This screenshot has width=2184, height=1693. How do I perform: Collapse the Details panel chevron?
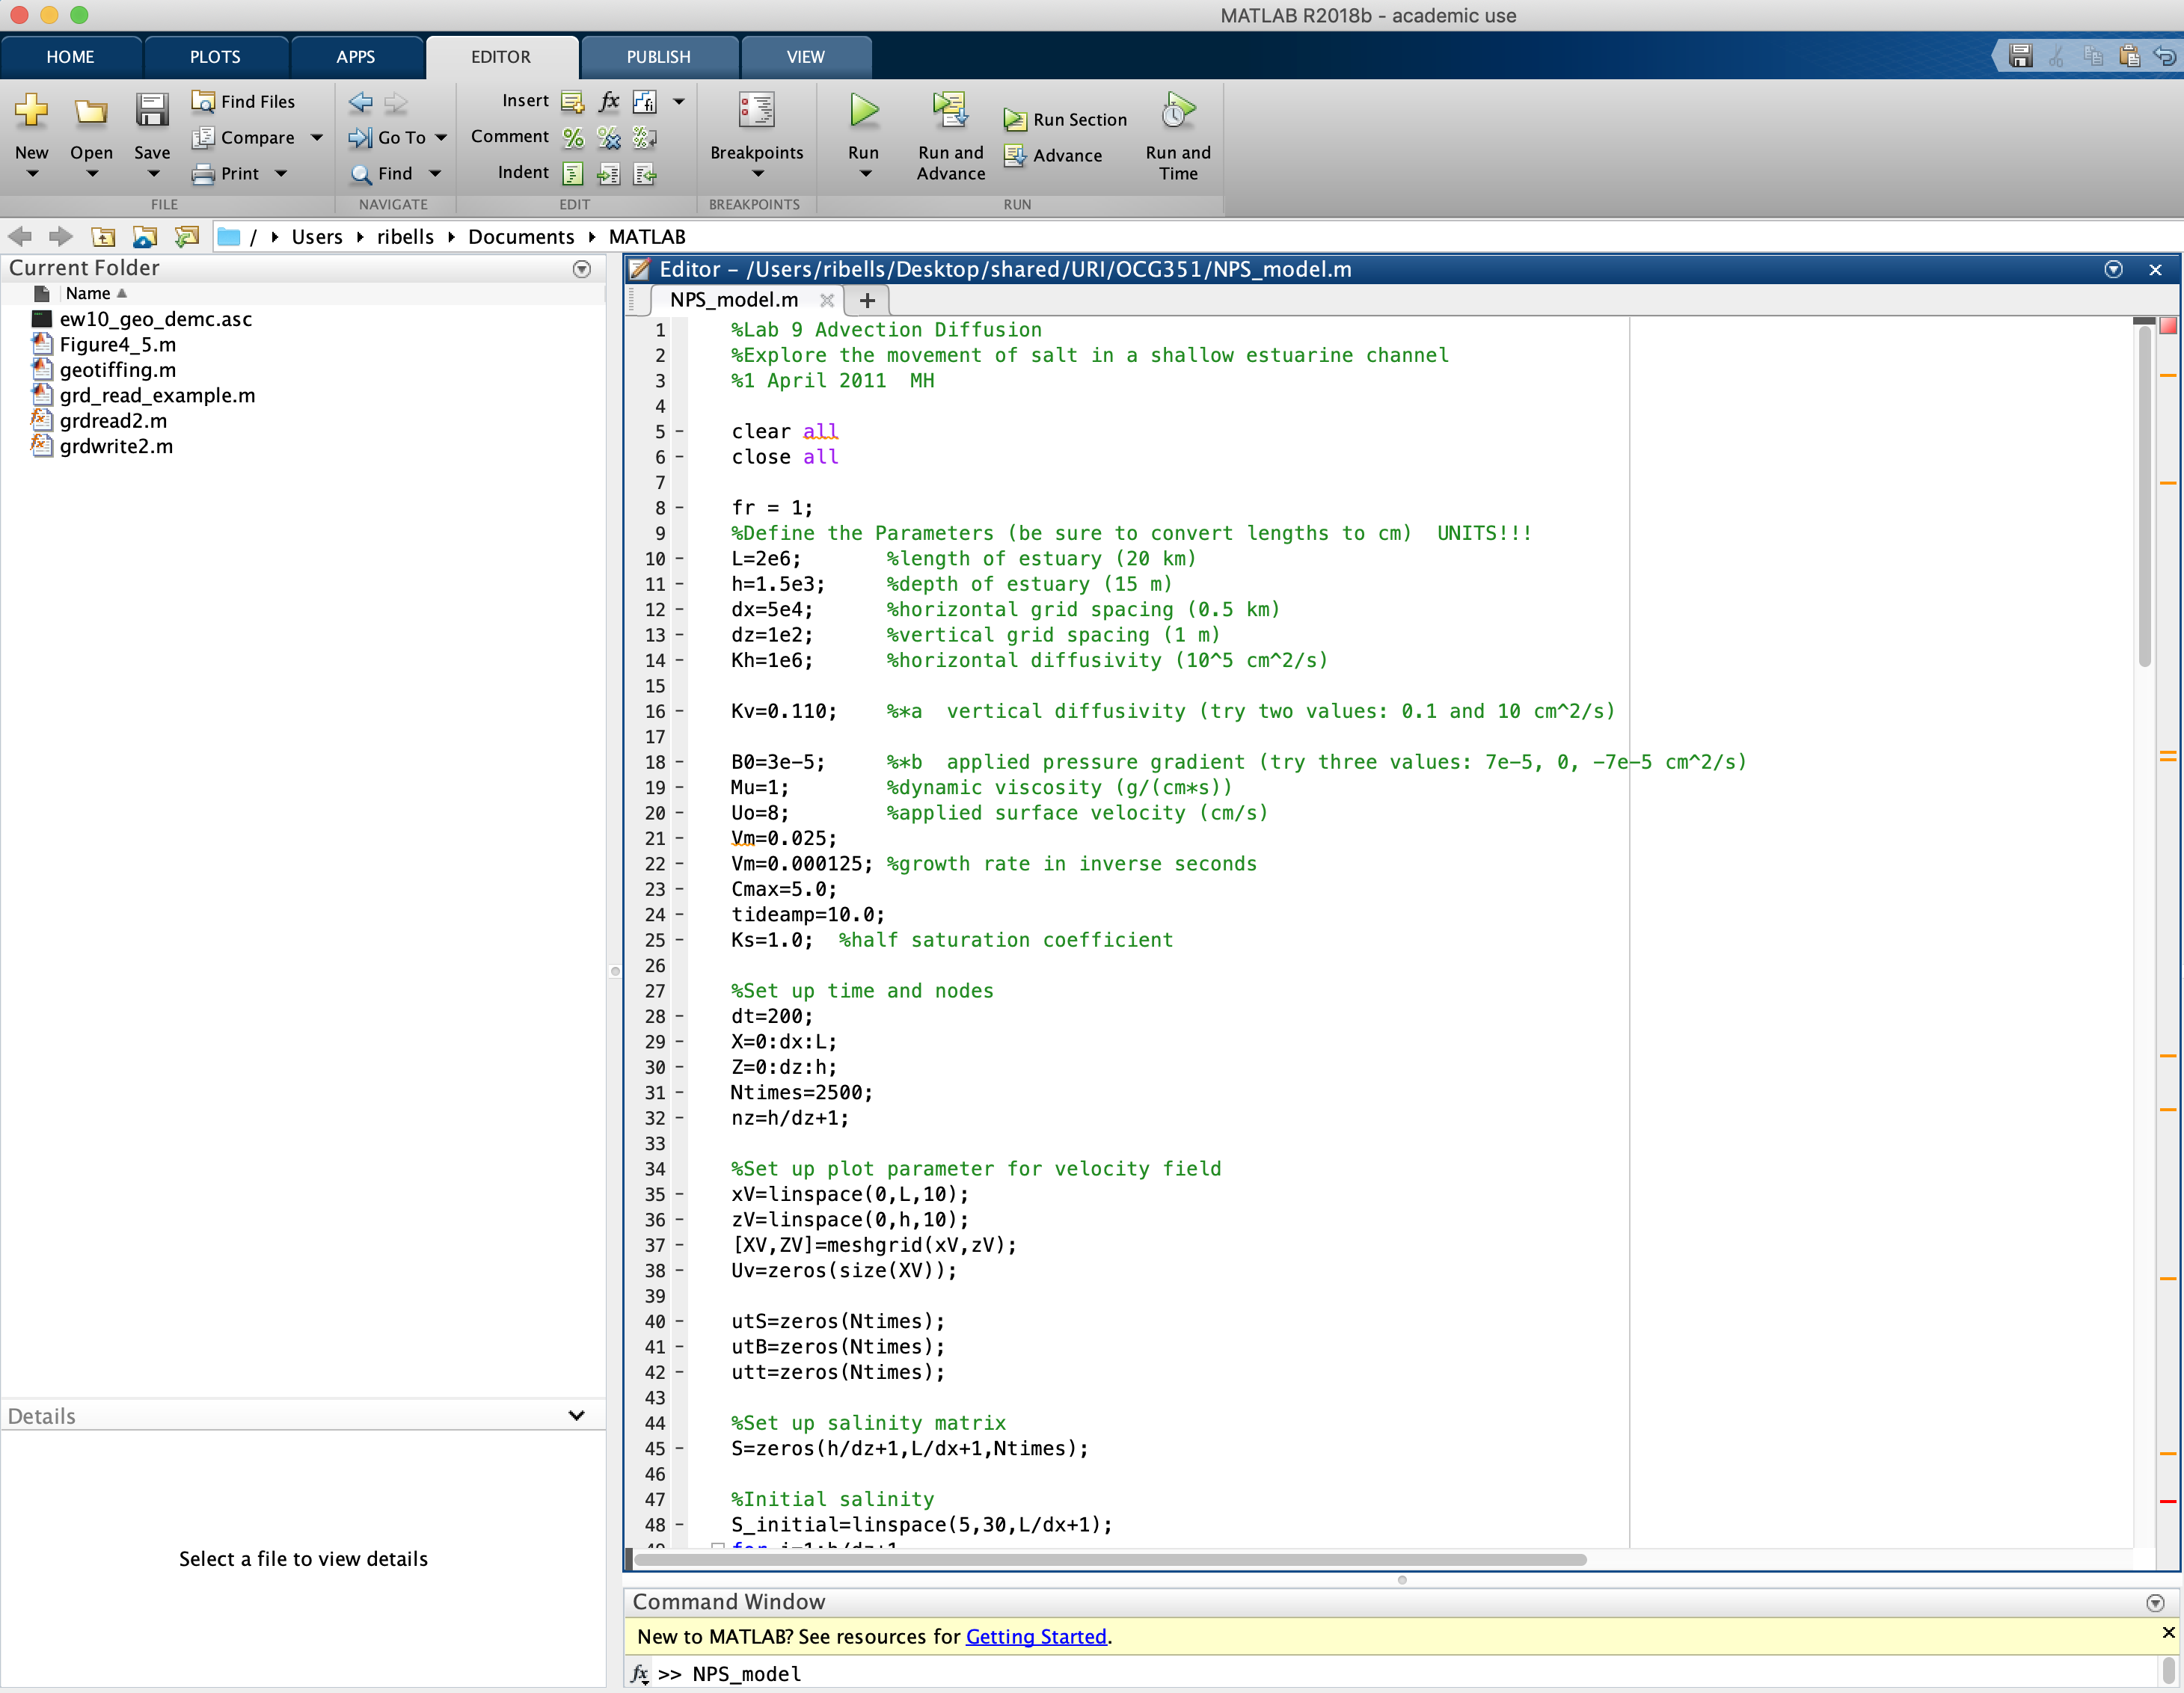[576, 1416]
